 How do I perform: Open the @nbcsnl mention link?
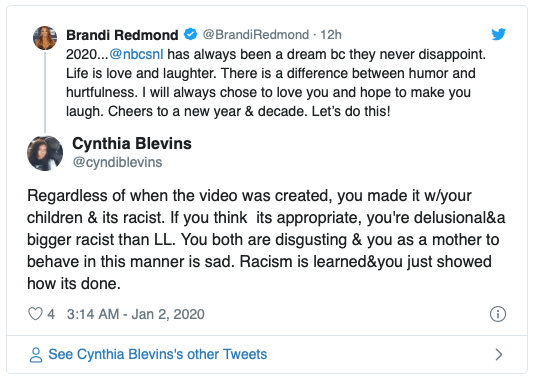[x=136, y=54]
